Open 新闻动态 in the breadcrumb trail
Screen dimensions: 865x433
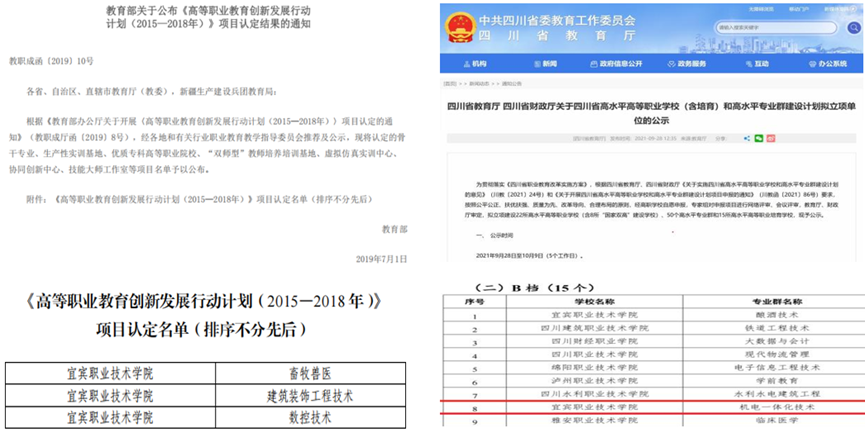click(x=479, y=85)
